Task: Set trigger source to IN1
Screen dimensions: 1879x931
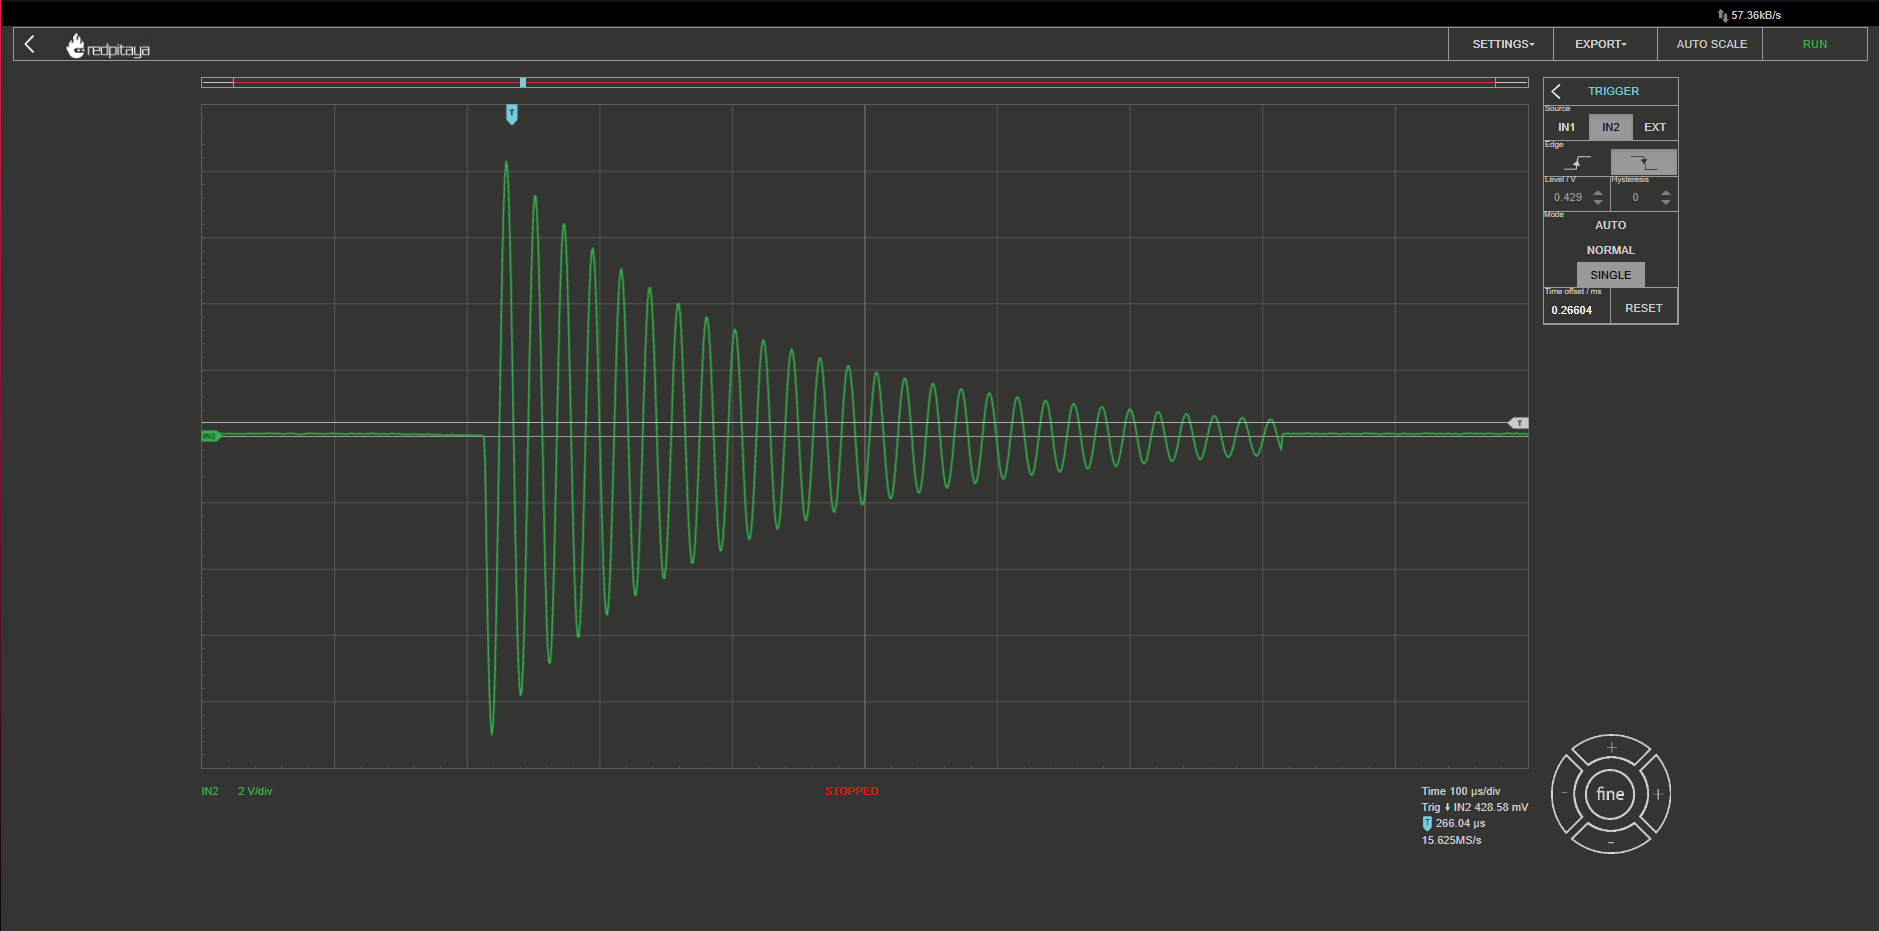Action: click(x=1566, y=127)
